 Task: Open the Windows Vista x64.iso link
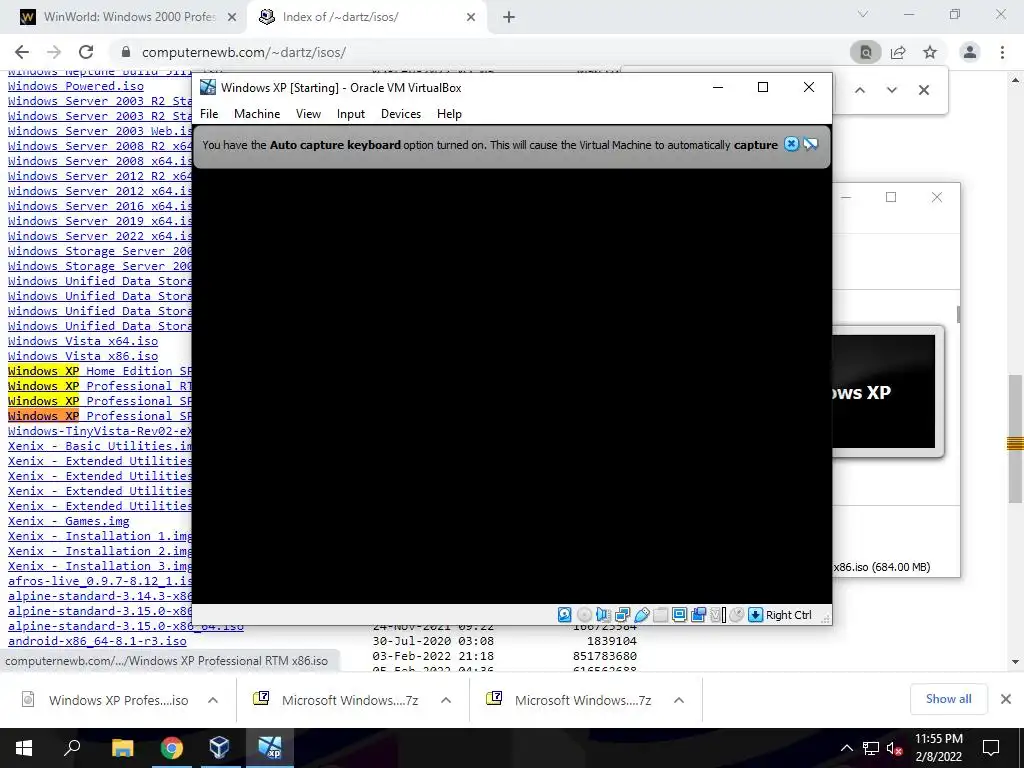tap(83, 341)
